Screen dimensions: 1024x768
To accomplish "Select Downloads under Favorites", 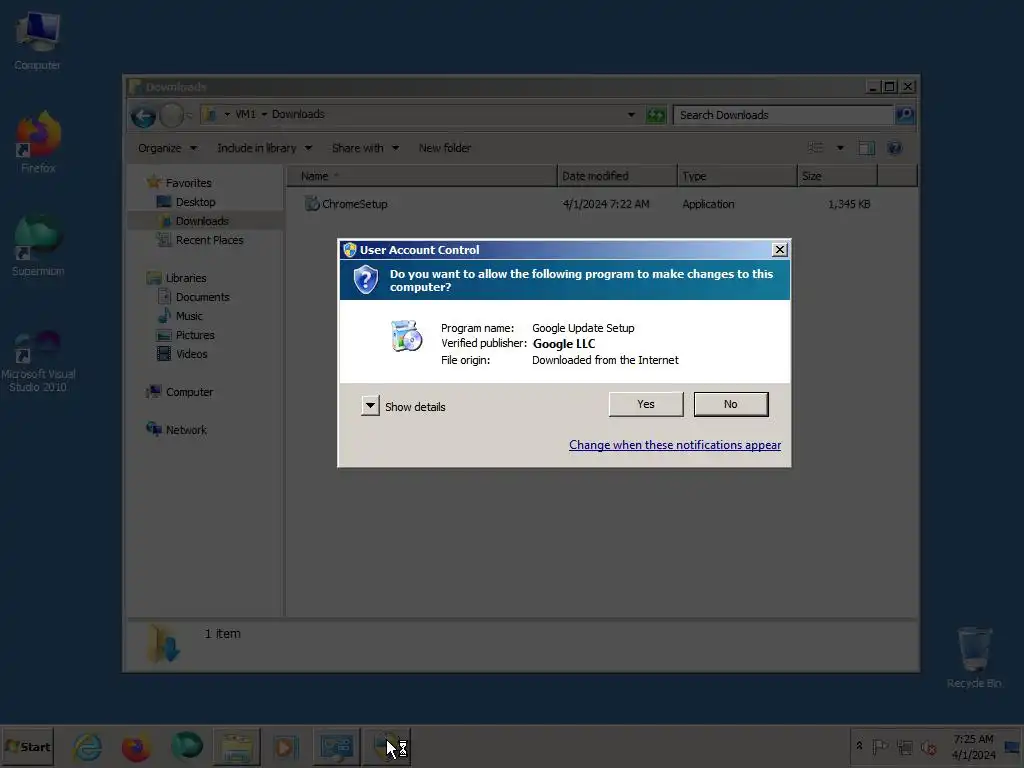I will coord(193,221).
